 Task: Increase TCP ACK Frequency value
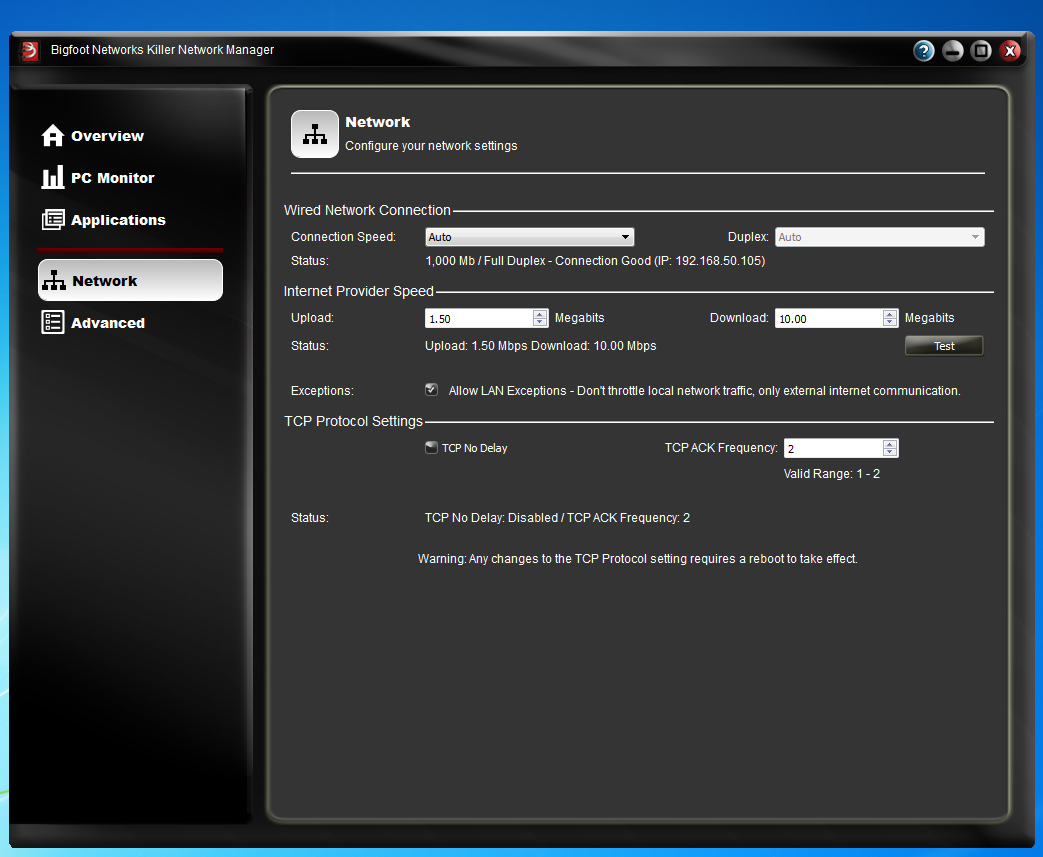890,444
